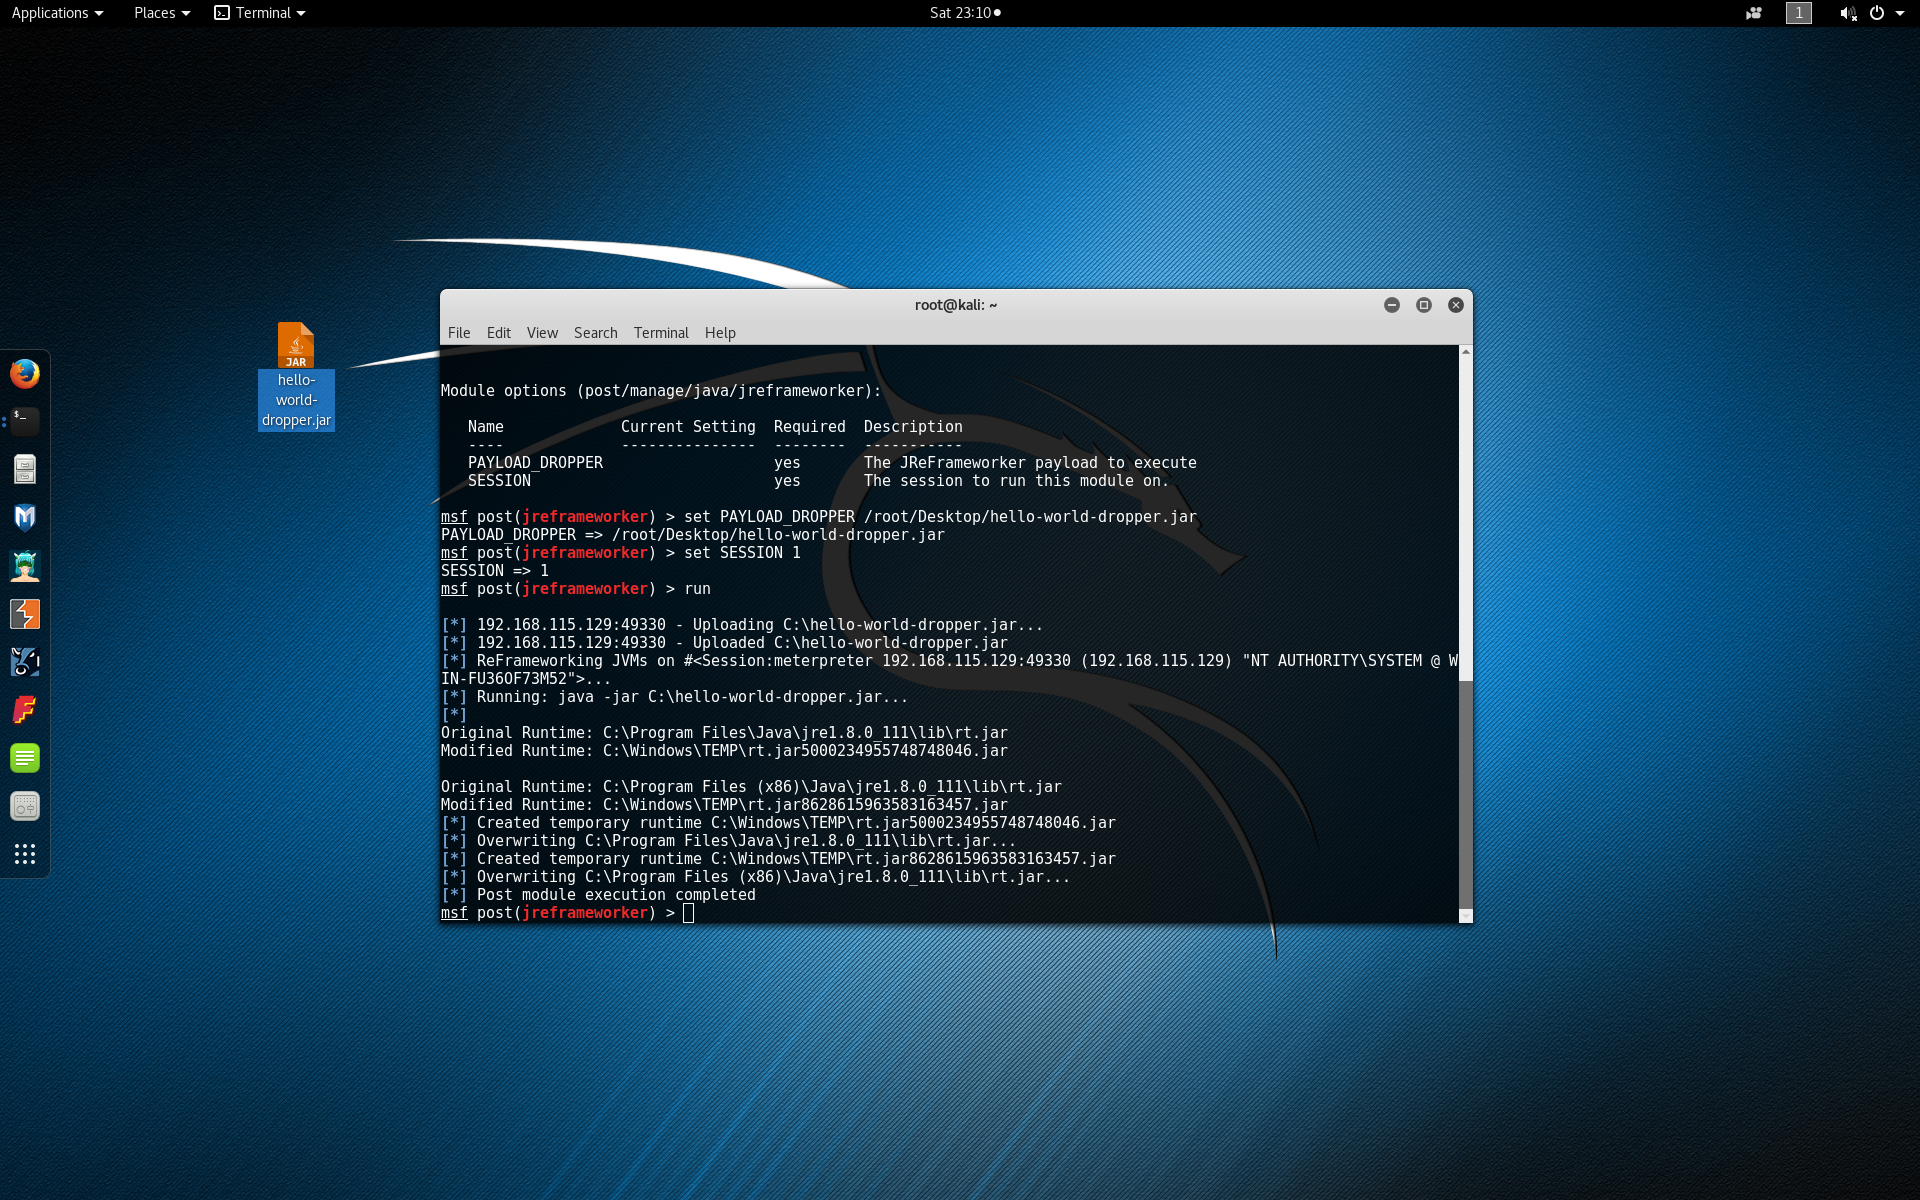The width and height of the screenshot is (1920, 1200).
Task: Maximize the root@kali terminal window
Action: 1424,305
